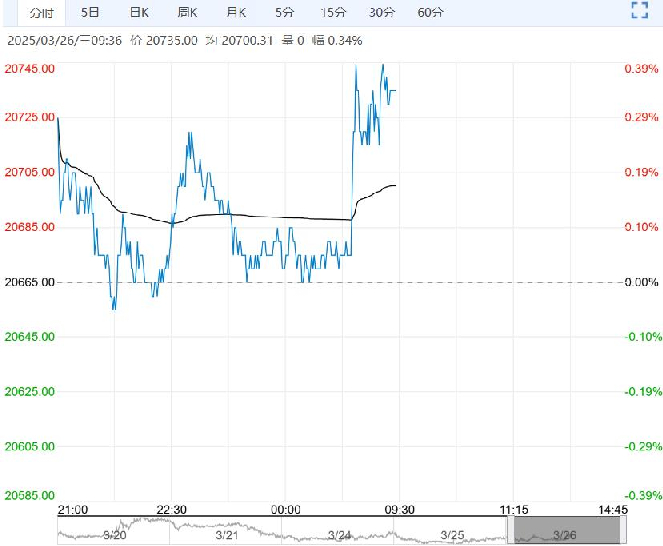Jump to 3/25 in the timeline navigator
The width and height of the screenshot is (663, 546).
click(452, 535)
